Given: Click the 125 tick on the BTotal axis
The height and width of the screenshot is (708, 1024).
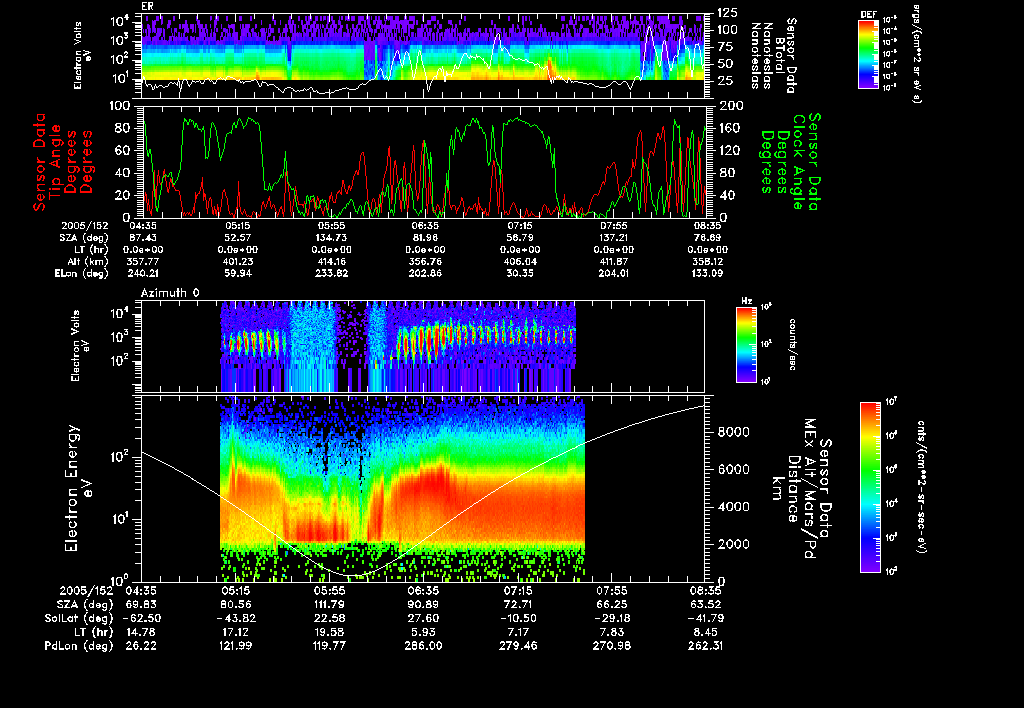Looking at the screenshot, I should (x=728, y=13).
